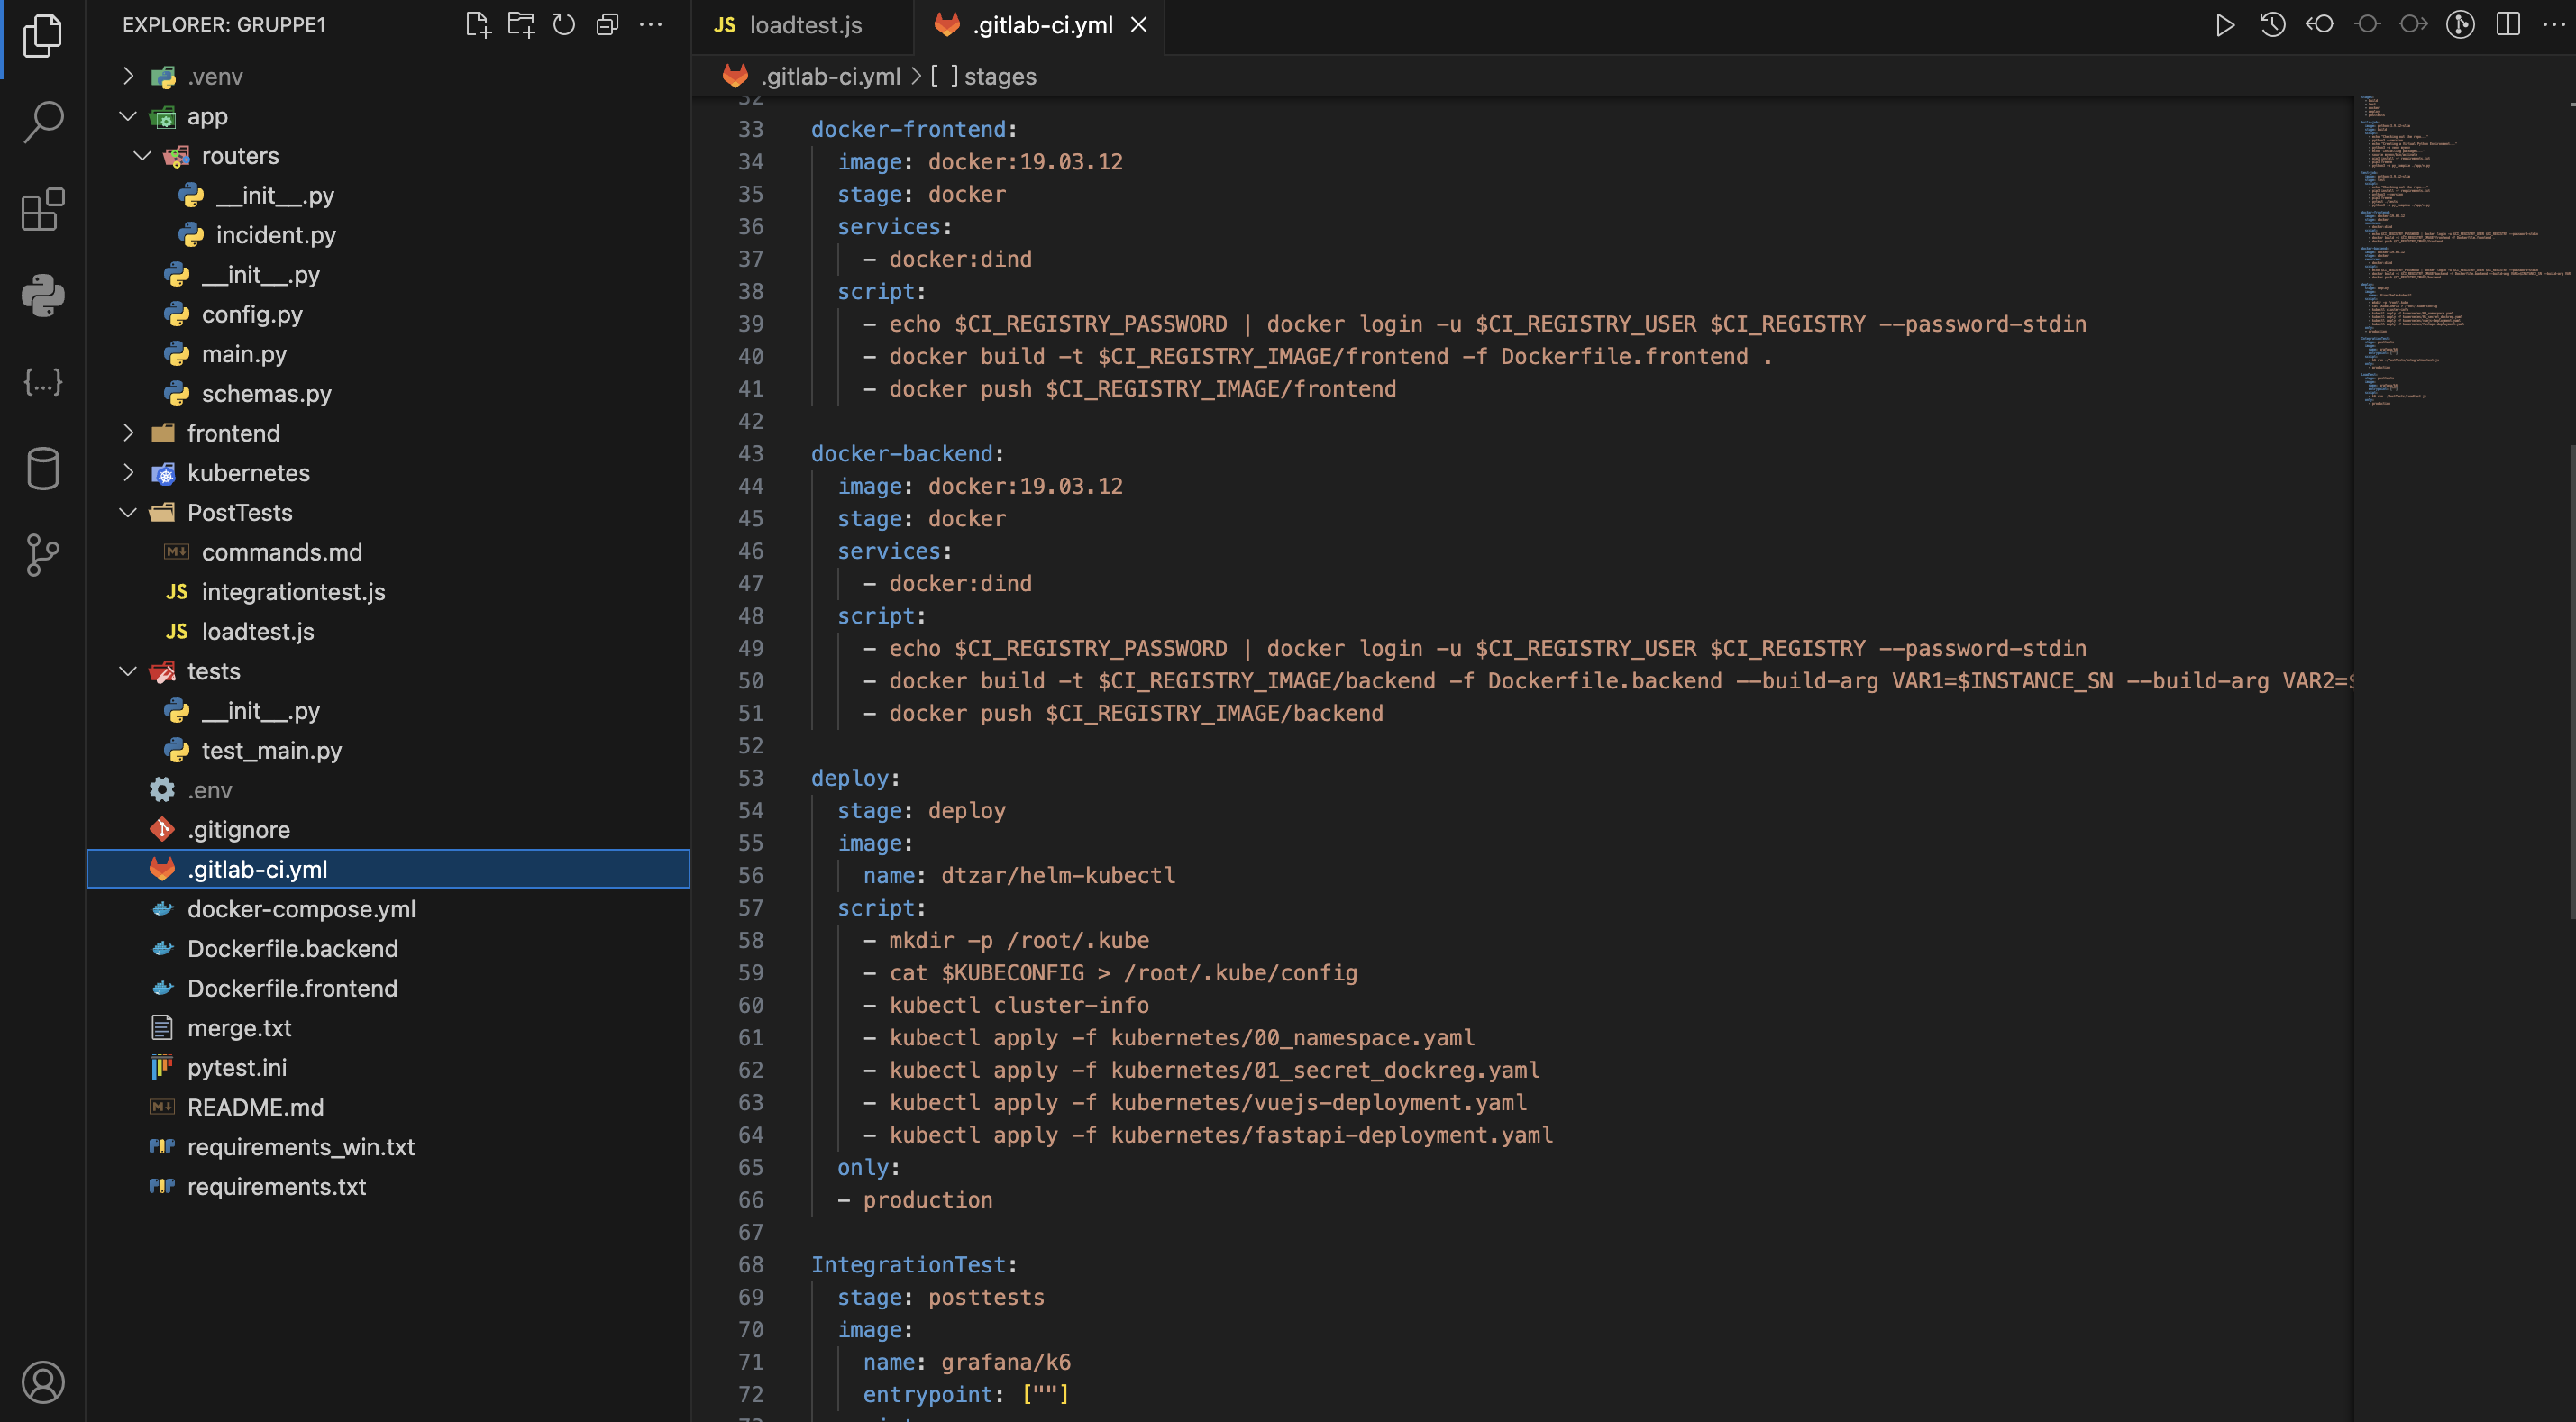Close the .gitlab-ci.yml tab

(x=1138, y=25)
